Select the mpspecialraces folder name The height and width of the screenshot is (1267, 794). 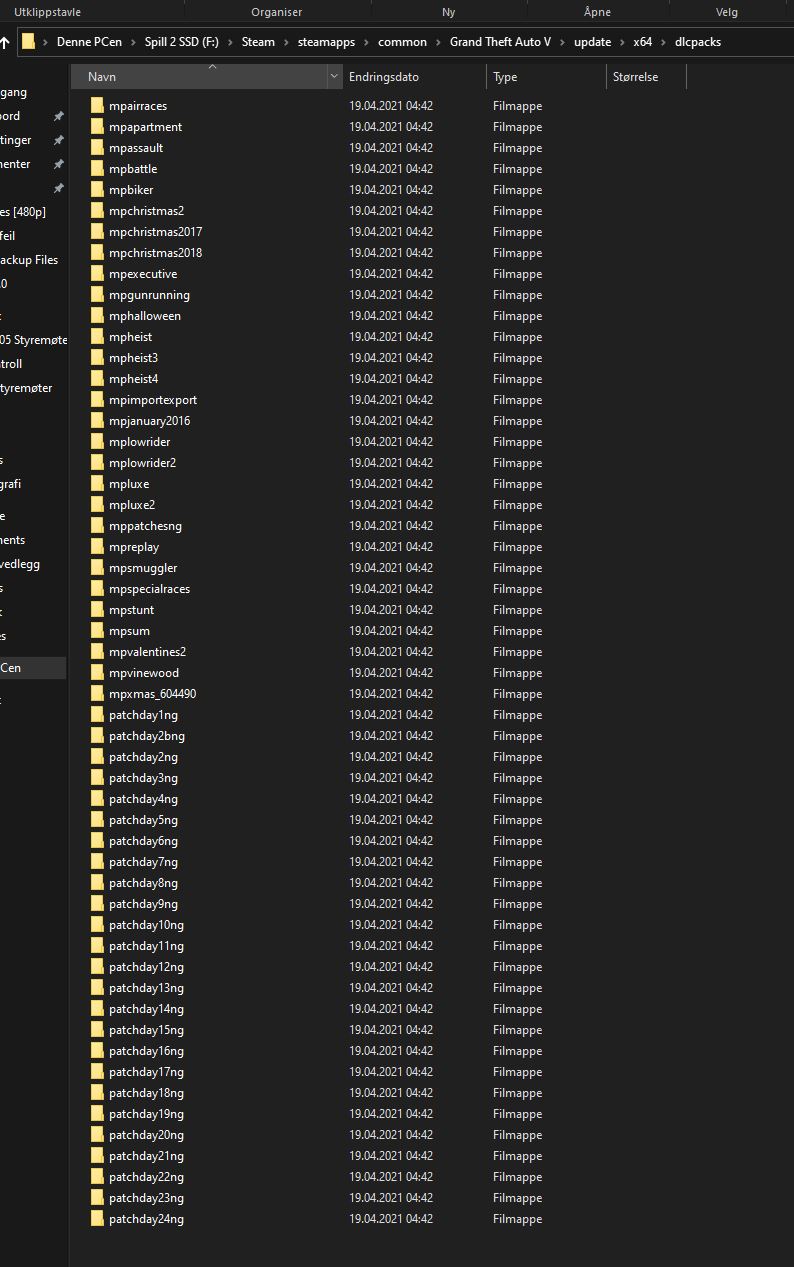tap(149, 589)
